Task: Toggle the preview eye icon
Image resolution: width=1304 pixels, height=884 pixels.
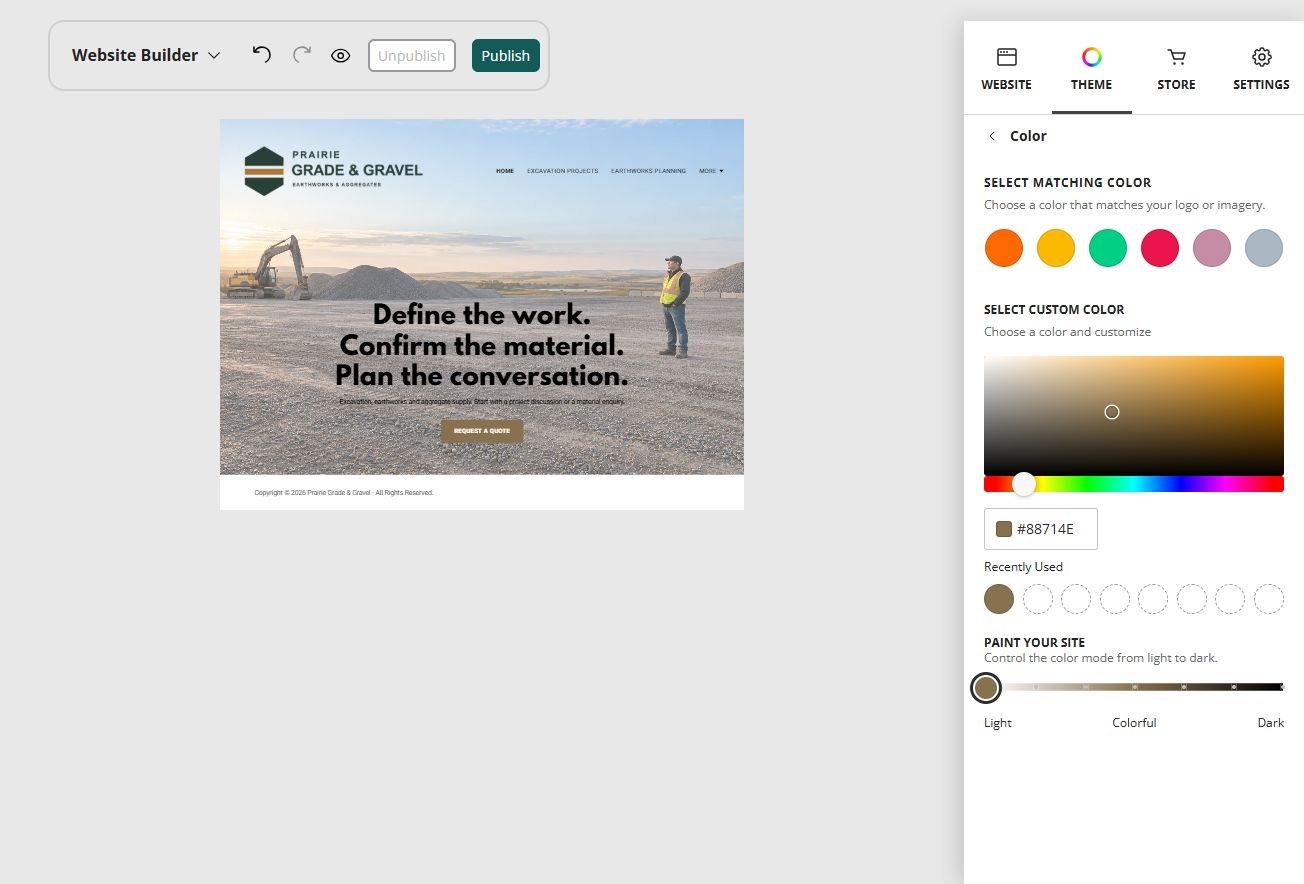Action: point(341,56)
